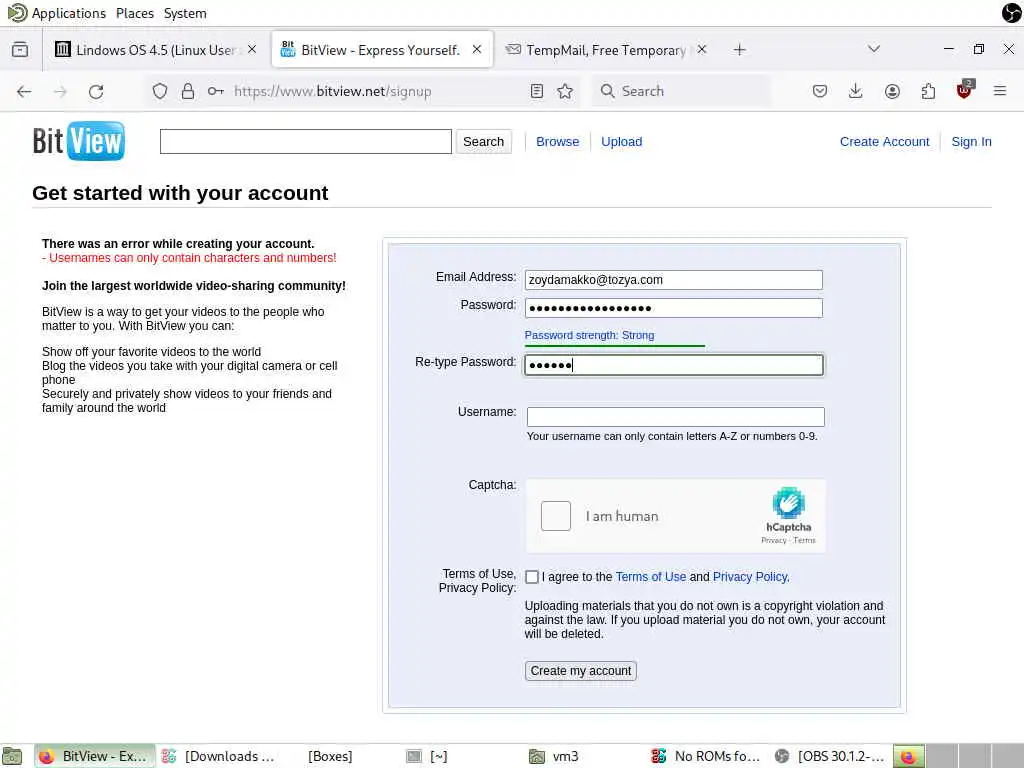Image resolution: width=1024 pixels, height=768 pixels.
Task: Open the OBS 30.1.2 taskbar entry
Action: (x=830, y=756)
